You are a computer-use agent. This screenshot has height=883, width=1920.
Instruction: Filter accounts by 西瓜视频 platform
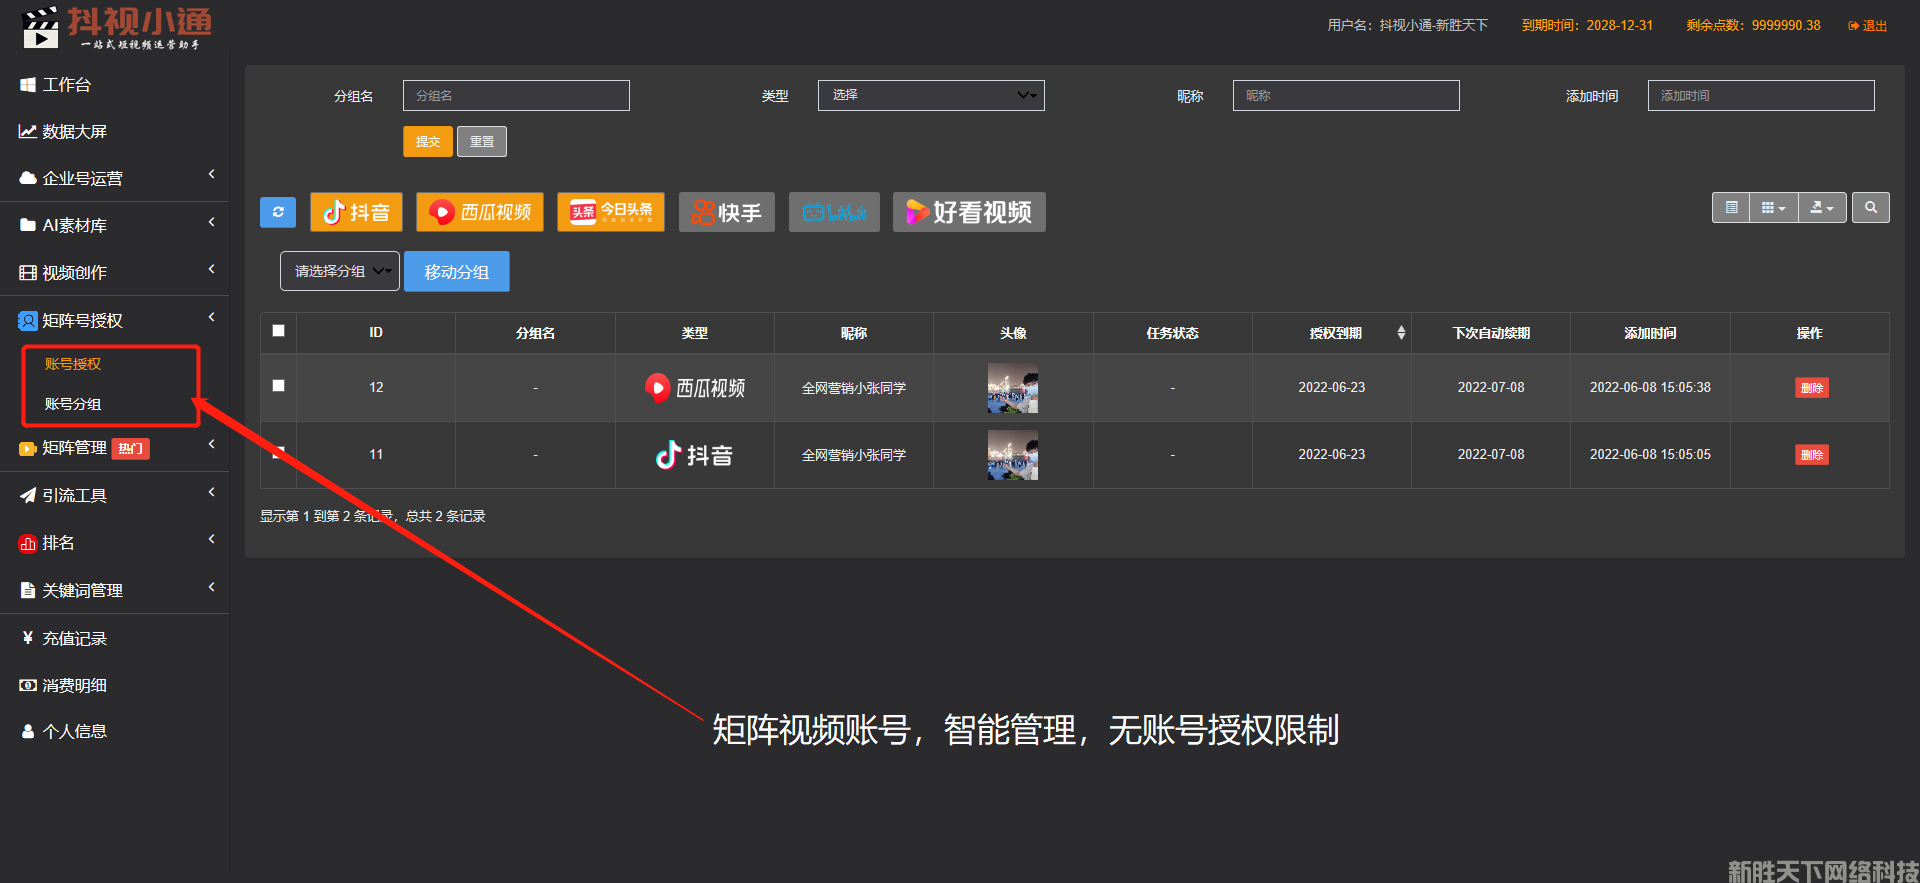pyautogui.click(x=480, y=212)
